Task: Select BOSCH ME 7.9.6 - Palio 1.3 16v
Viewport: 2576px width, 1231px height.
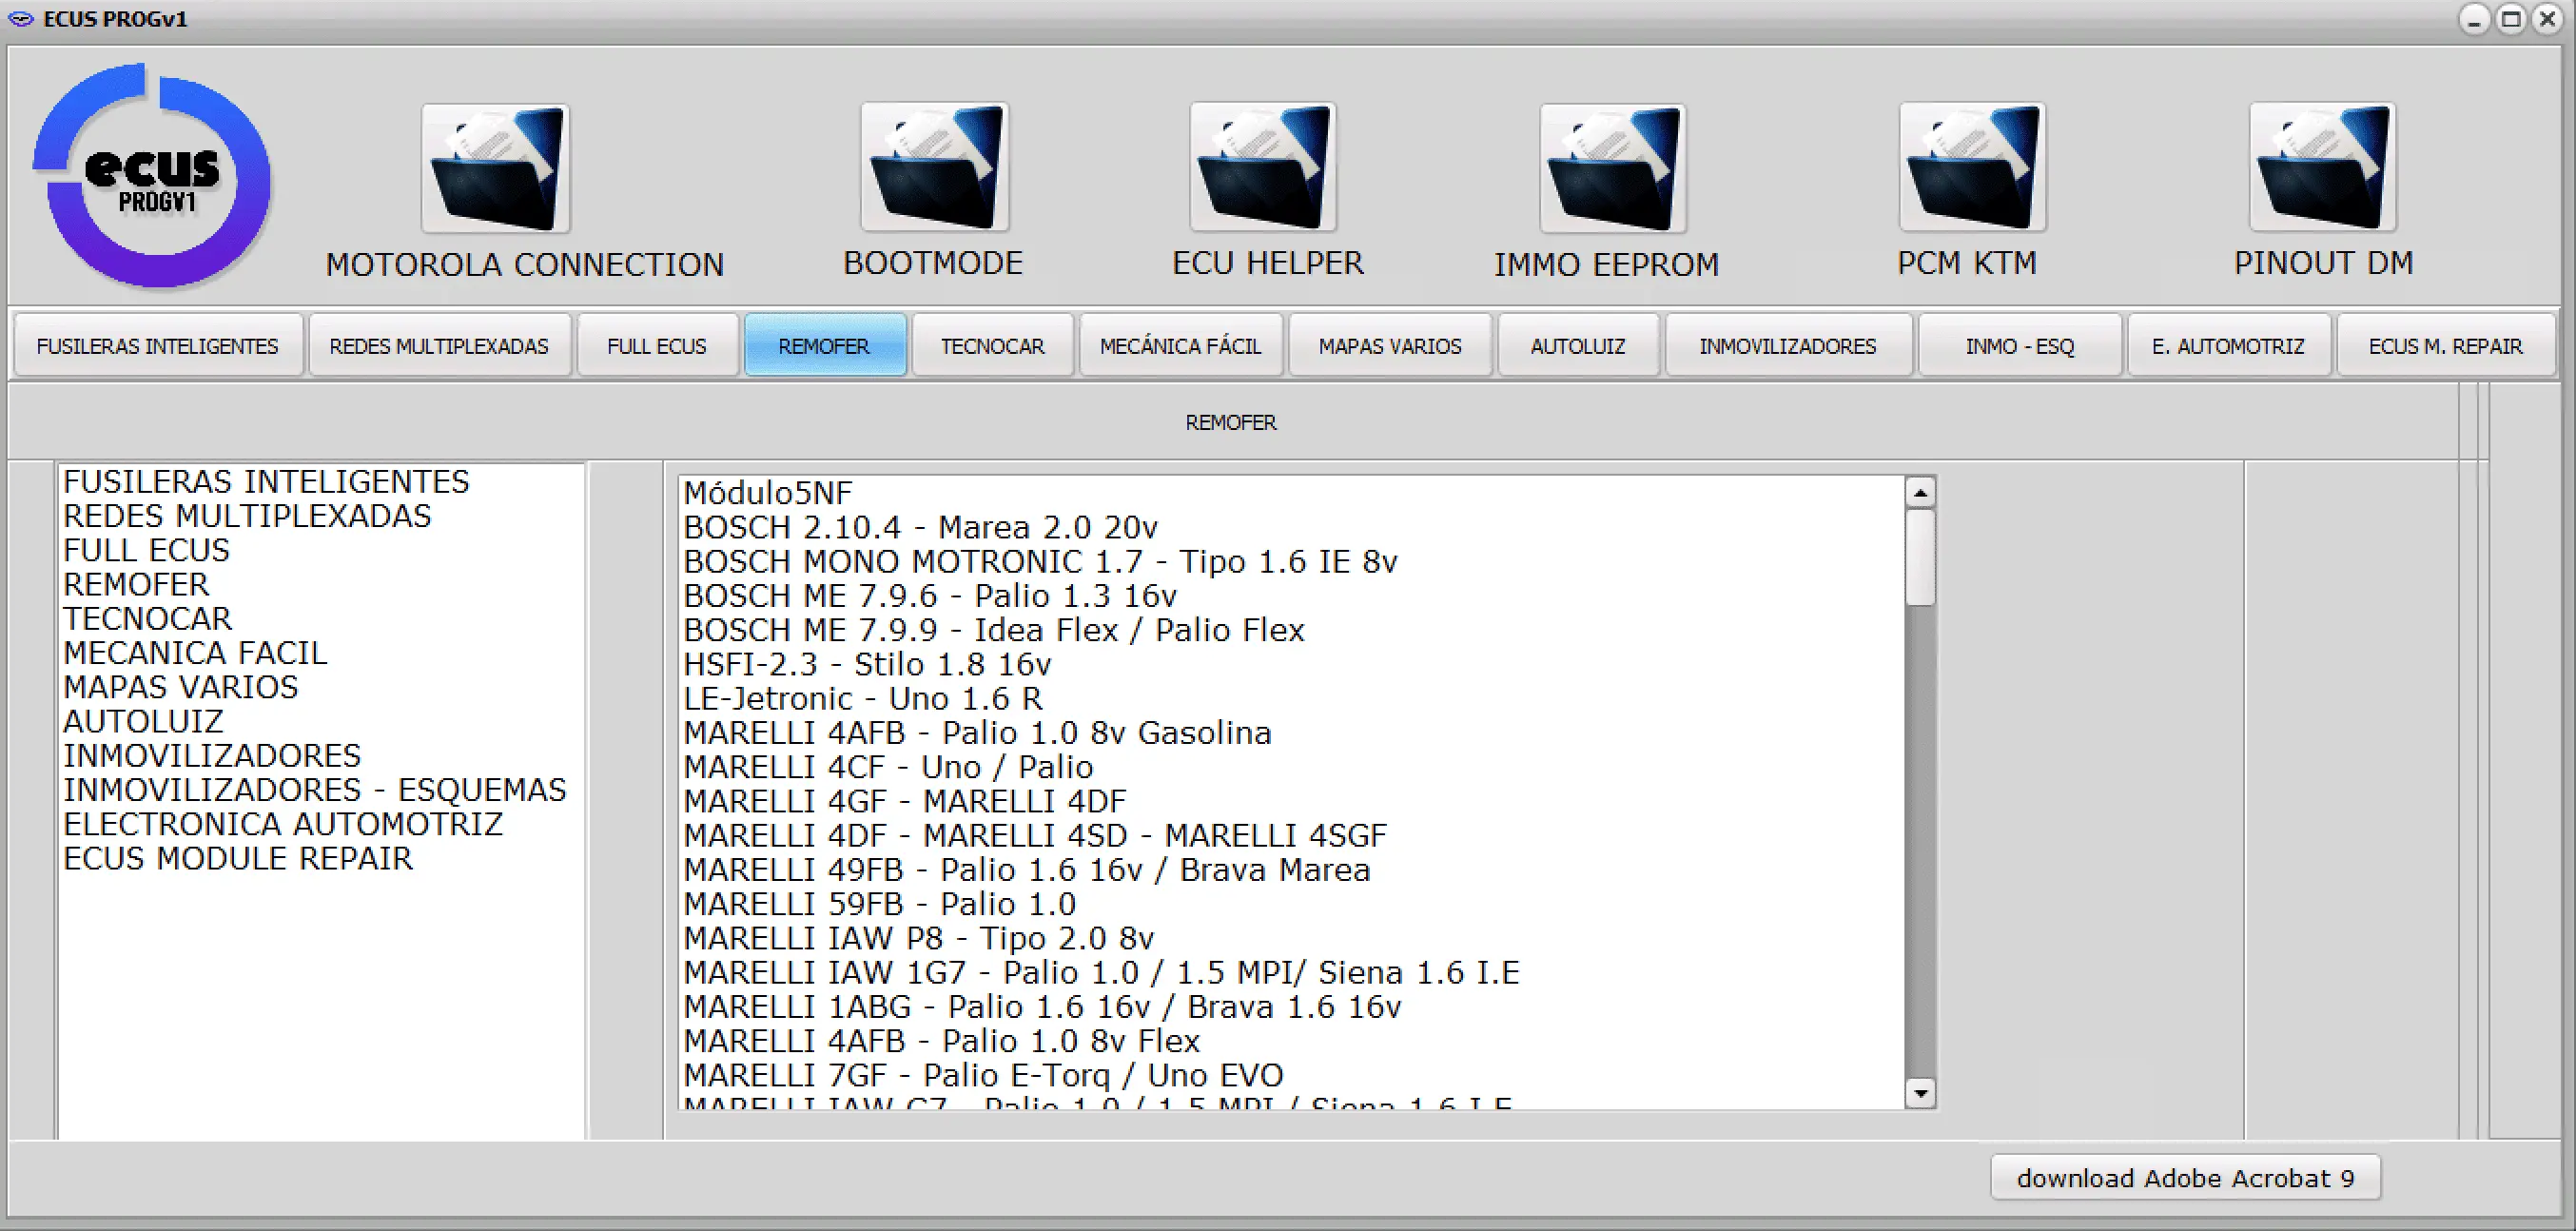Action: pos(930,595)
